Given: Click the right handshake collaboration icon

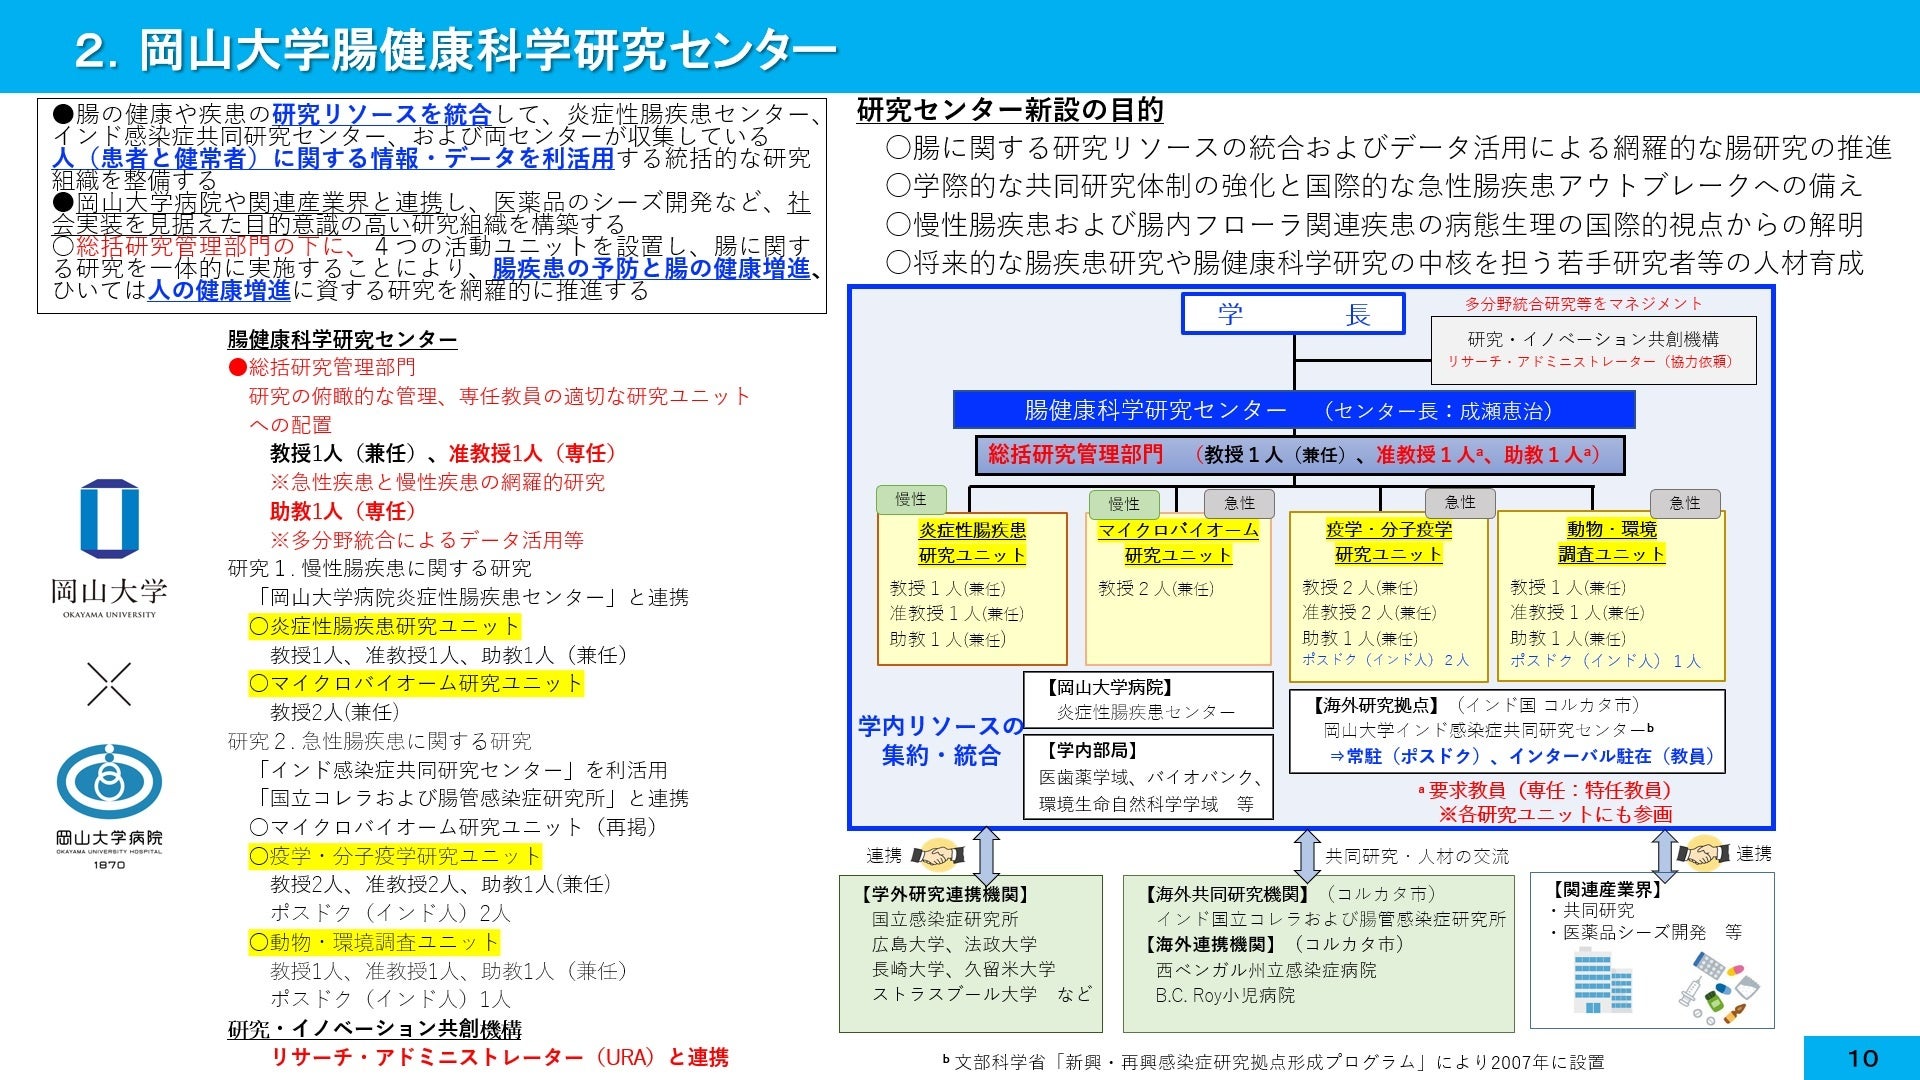Looking at the screenshot, I should click(x=1703, y=853).
